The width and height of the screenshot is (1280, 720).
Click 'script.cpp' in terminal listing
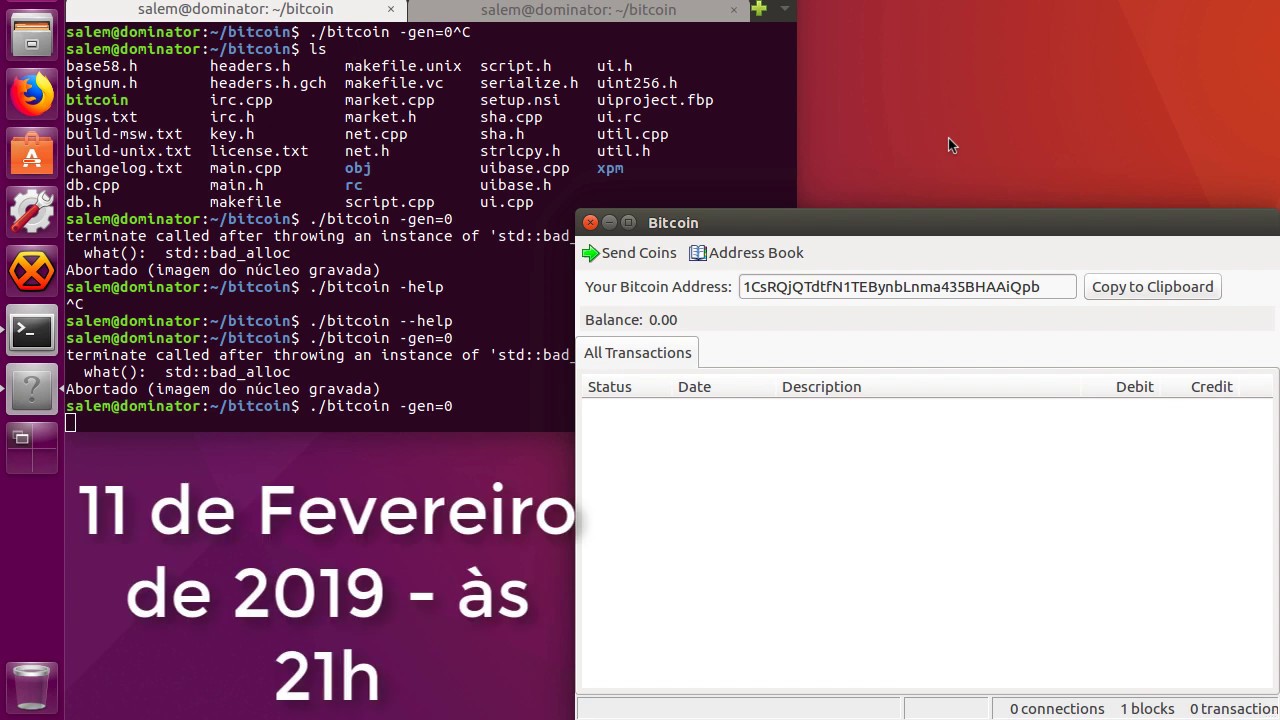389,202
